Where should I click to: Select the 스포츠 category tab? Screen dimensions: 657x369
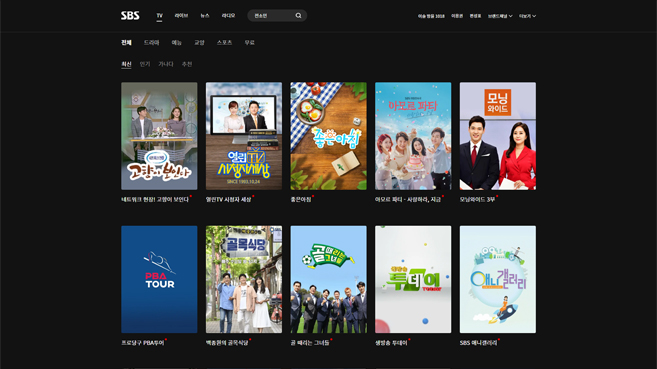[x=224, y=42]
